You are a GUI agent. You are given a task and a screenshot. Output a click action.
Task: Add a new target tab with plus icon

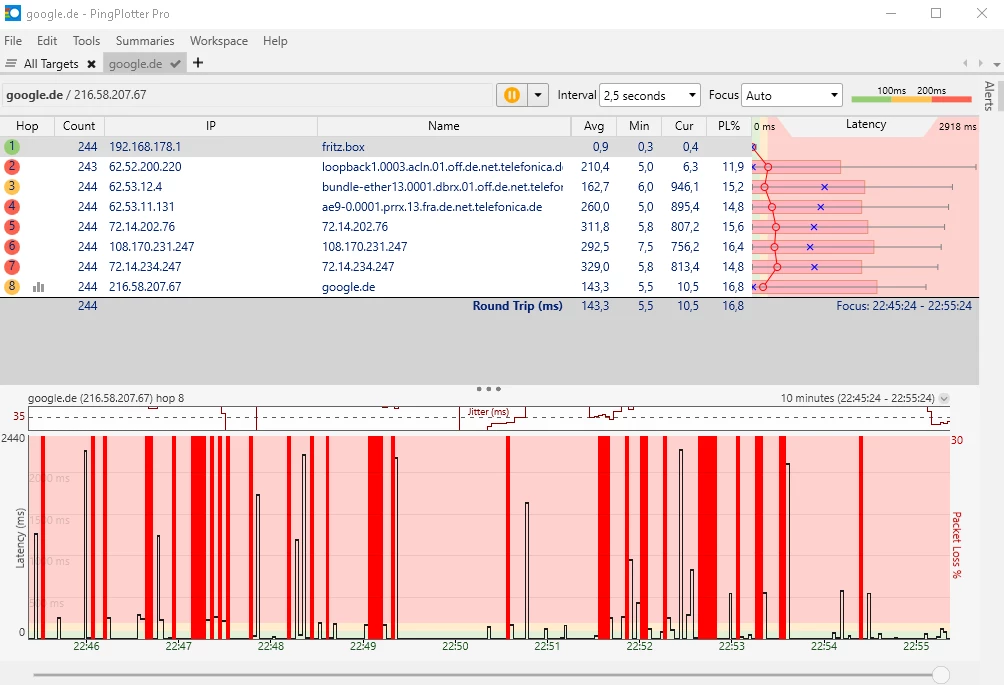click(x=198, y=63)
